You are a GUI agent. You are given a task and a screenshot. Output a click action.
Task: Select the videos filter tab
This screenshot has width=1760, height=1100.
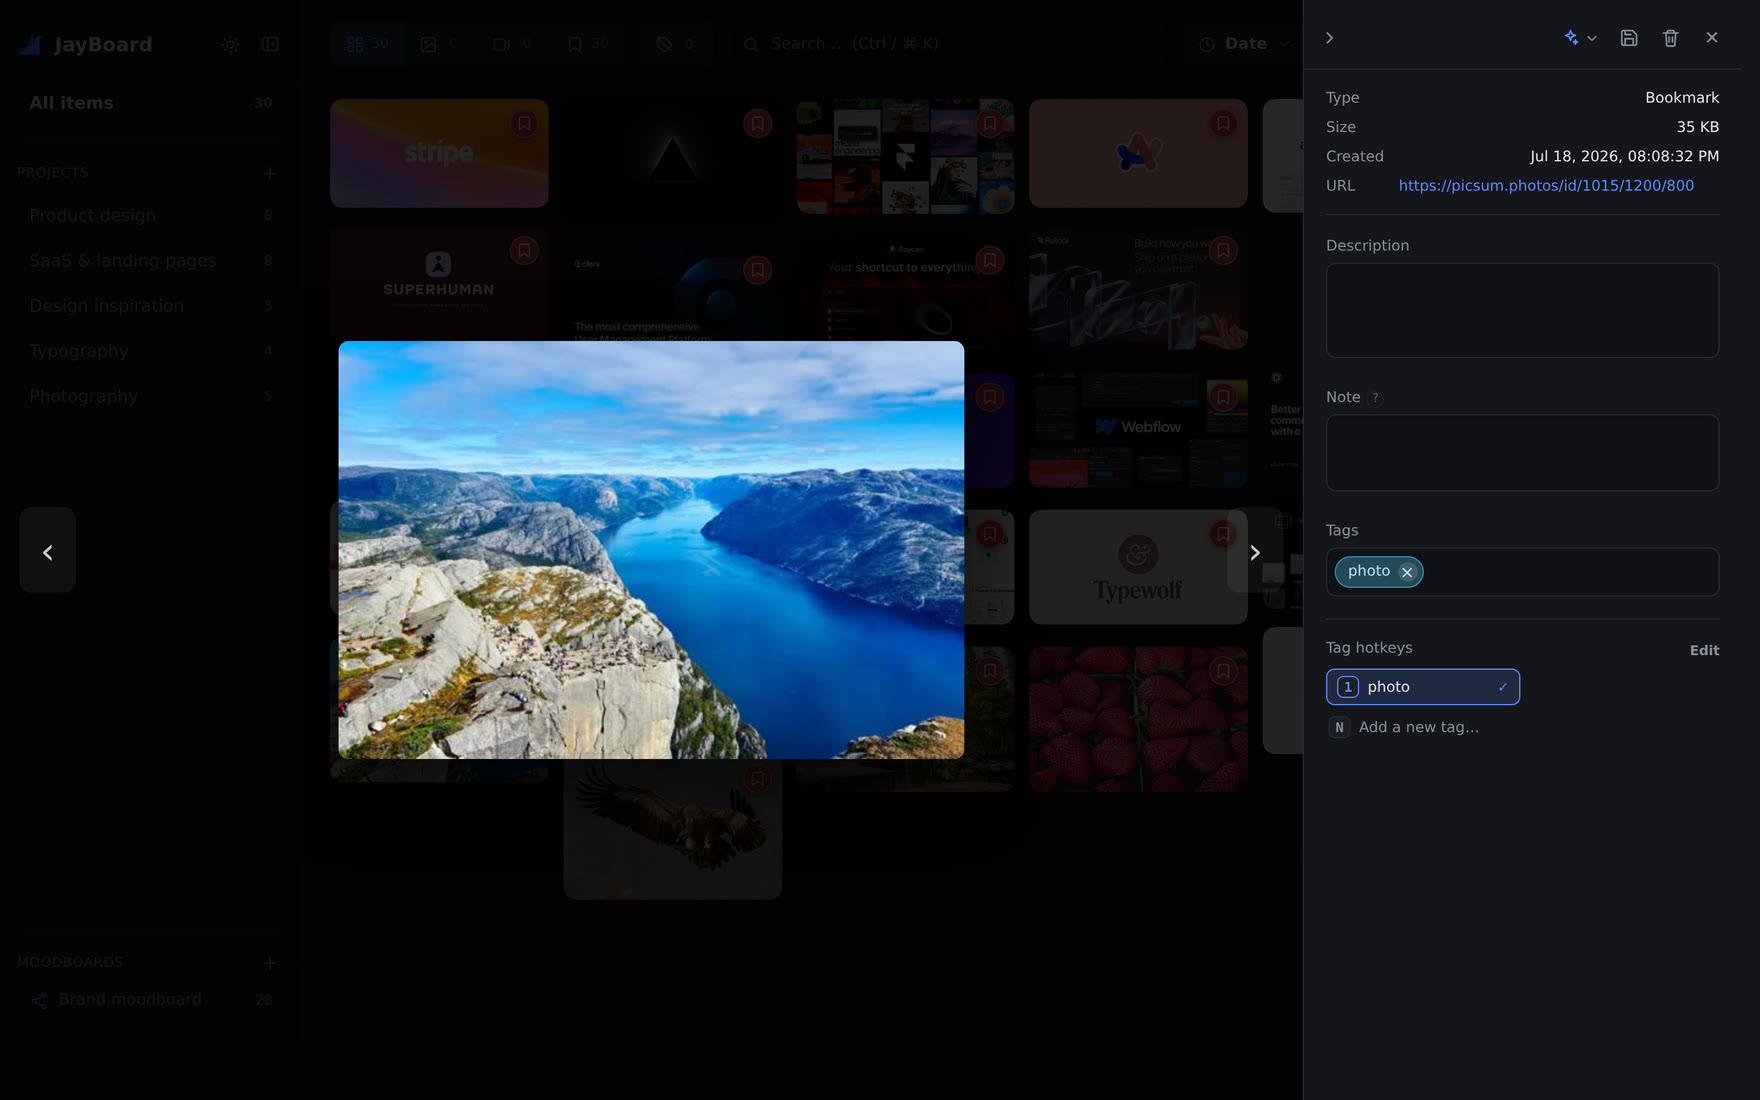[x=512, y=44]
